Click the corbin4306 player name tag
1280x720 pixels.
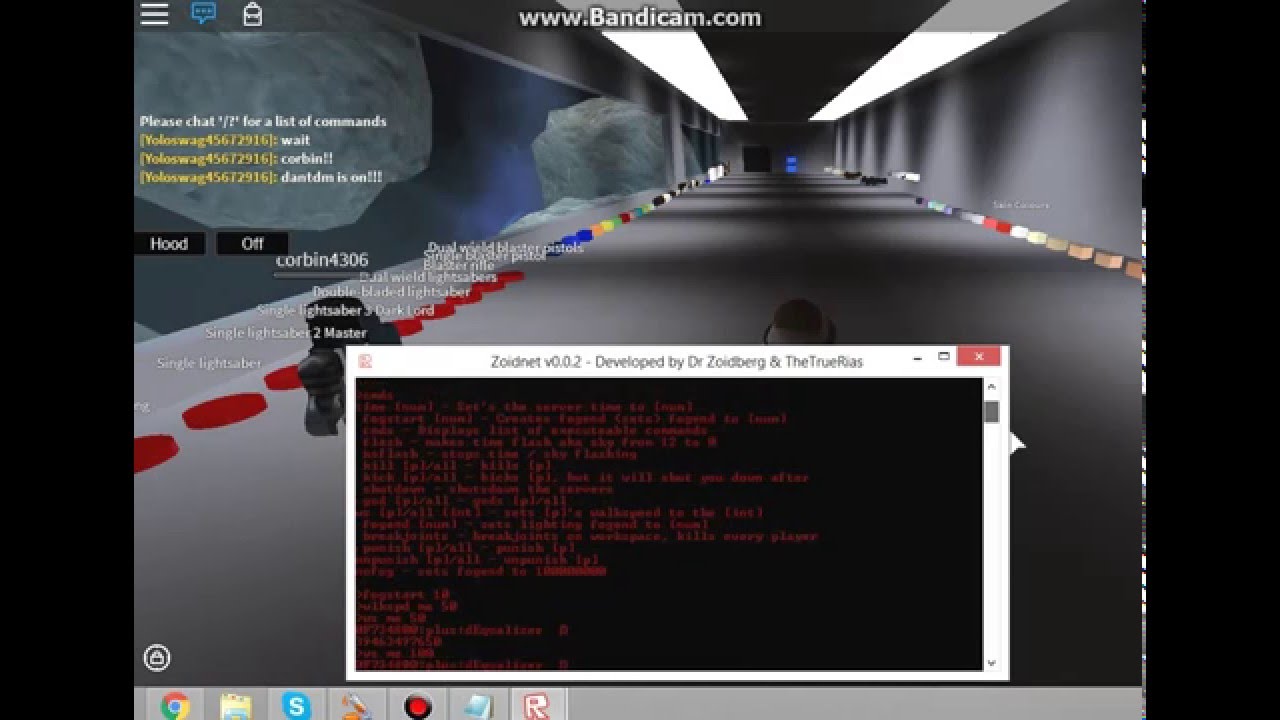click(322, 260)
